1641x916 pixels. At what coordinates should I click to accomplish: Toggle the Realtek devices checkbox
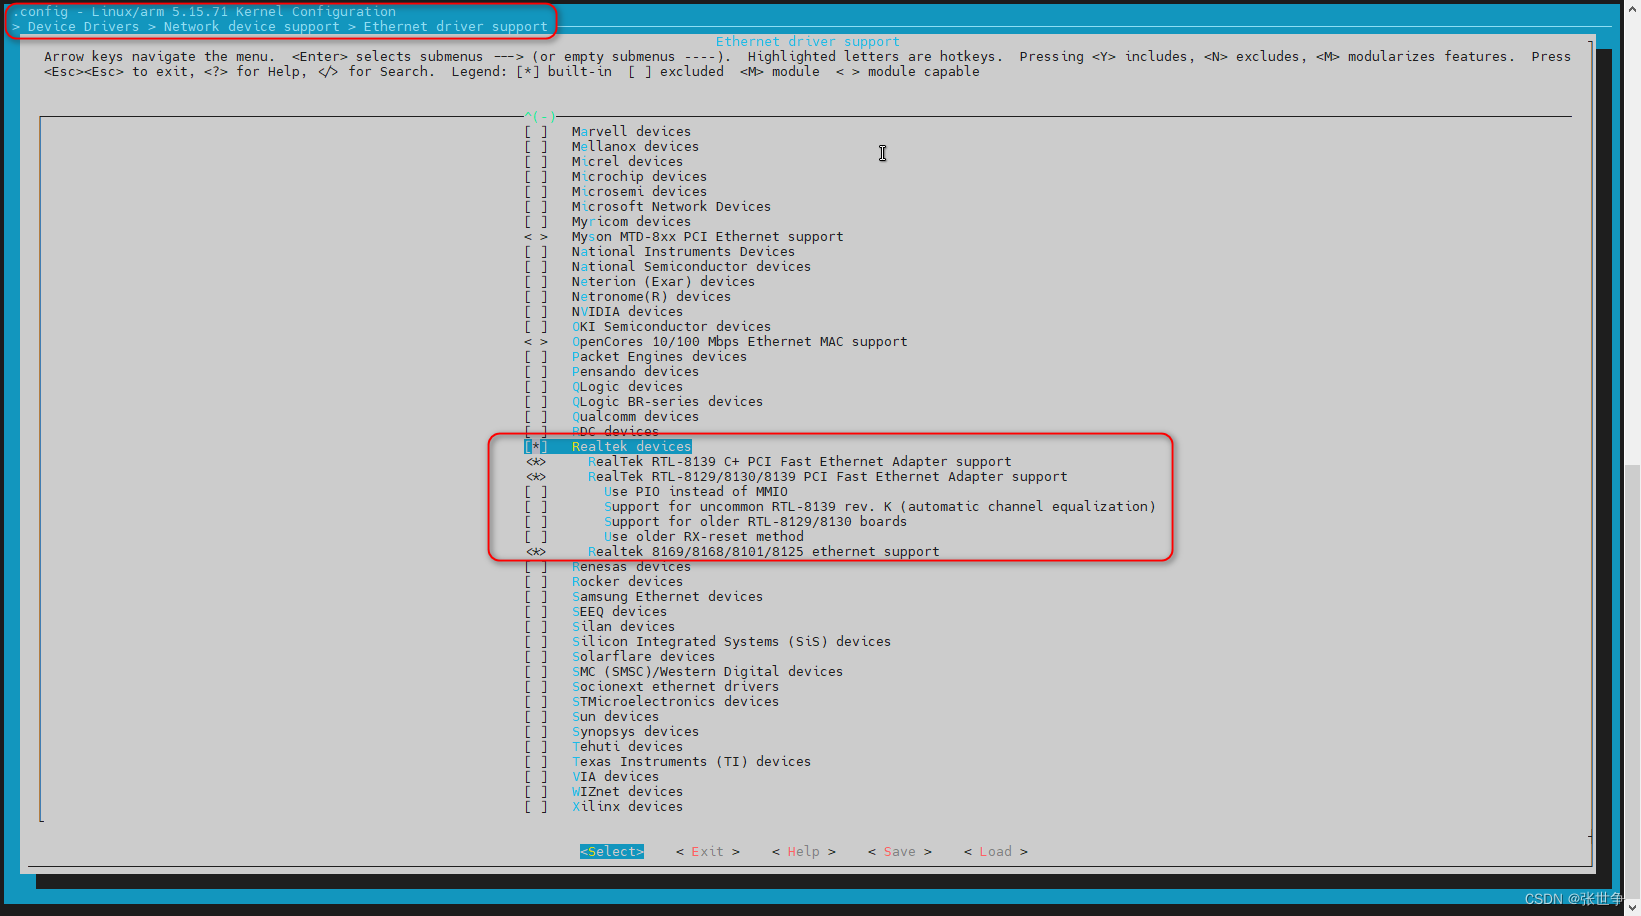(x=536, y=447)
